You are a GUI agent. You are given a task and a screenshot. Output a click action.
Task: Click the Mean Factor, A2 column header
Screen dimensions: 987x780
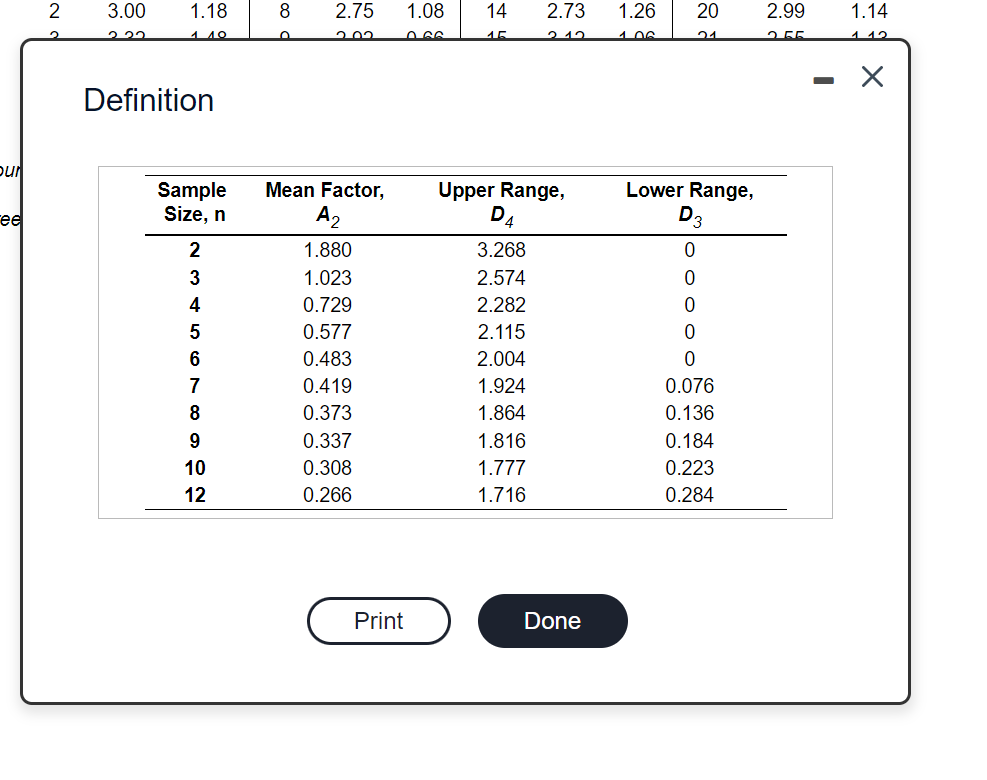point(324,202)
